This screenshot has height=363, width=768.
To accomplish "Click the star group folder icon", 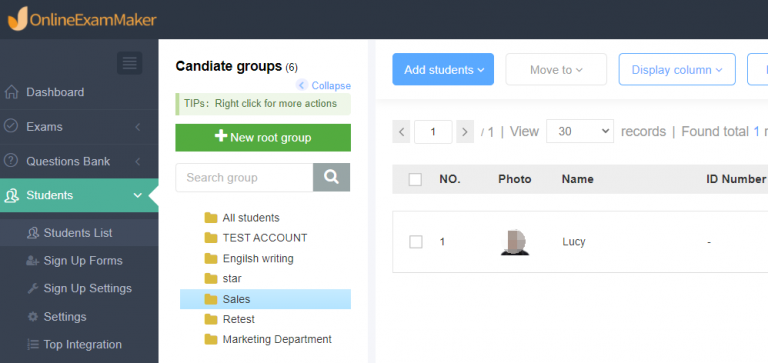I will [211, 278].
